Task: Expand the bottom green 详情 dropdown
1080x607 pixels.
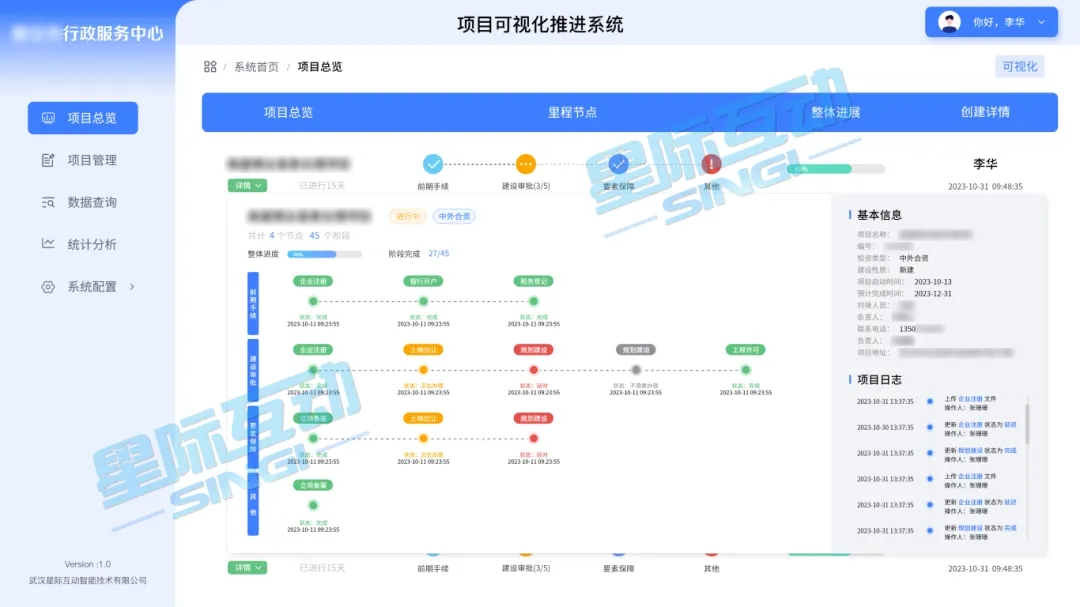Action: 247,568
